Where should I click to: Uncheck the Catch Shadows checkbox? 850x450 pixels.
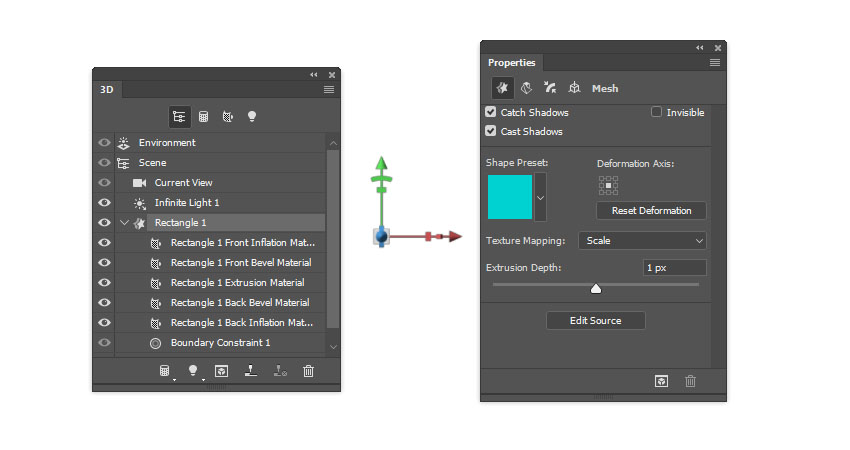pos(491,113)
